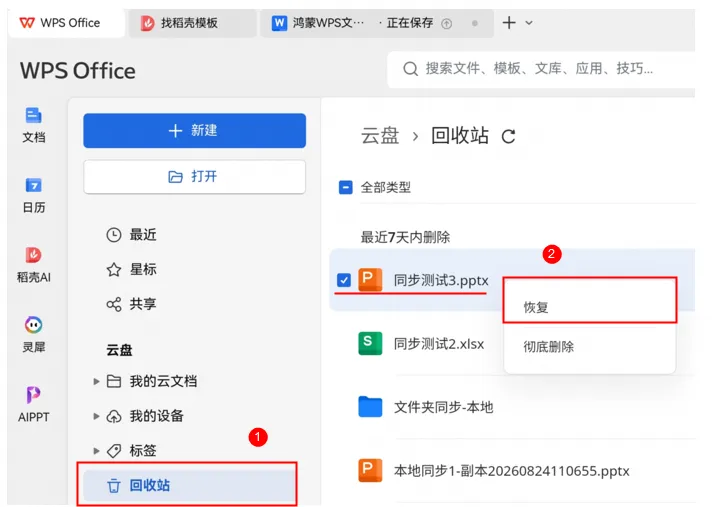Select the file name 同步测试2.xlsx

click(439, 344)
